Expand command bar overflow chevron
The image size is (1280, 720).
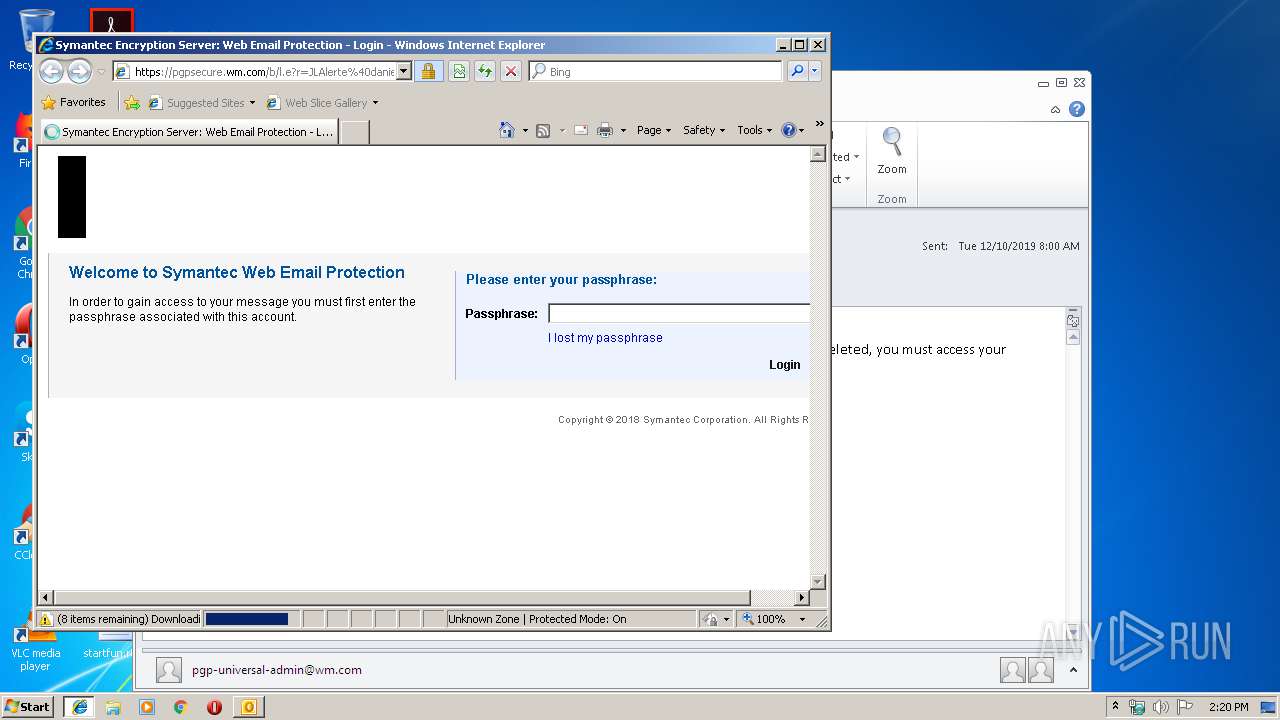coord(820,124)
